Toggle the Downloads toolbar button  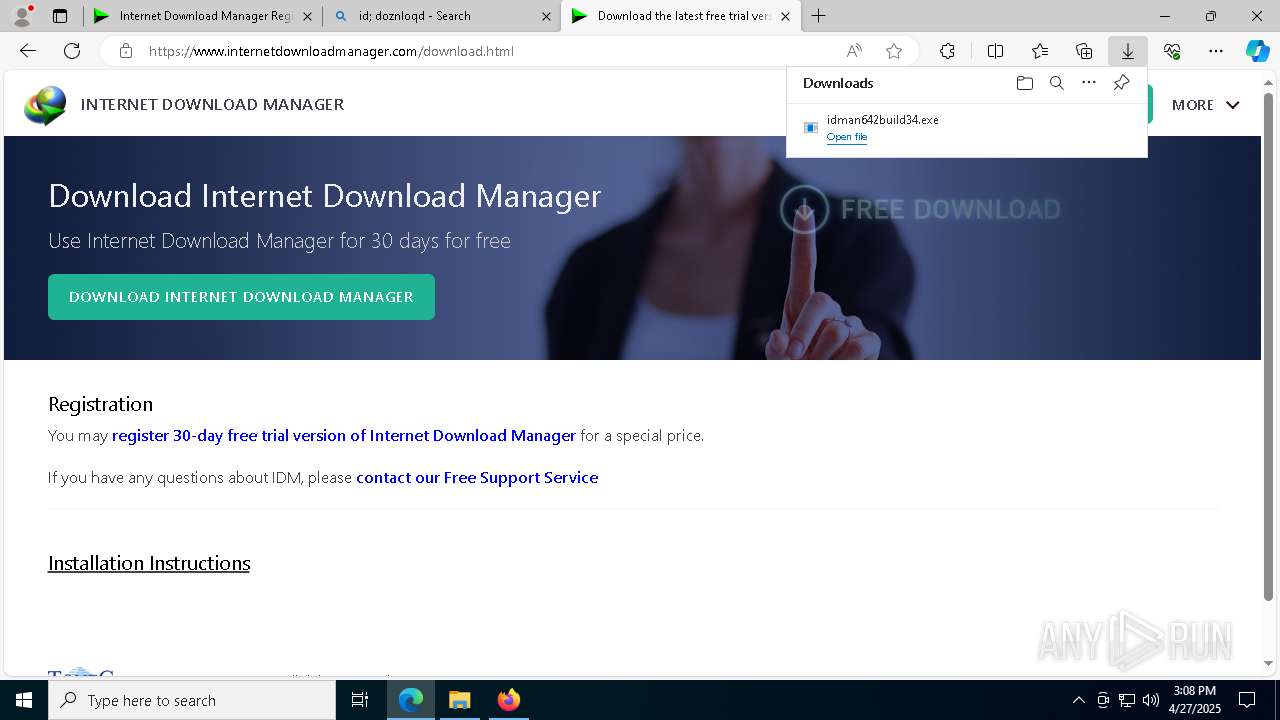point(1128,51)
